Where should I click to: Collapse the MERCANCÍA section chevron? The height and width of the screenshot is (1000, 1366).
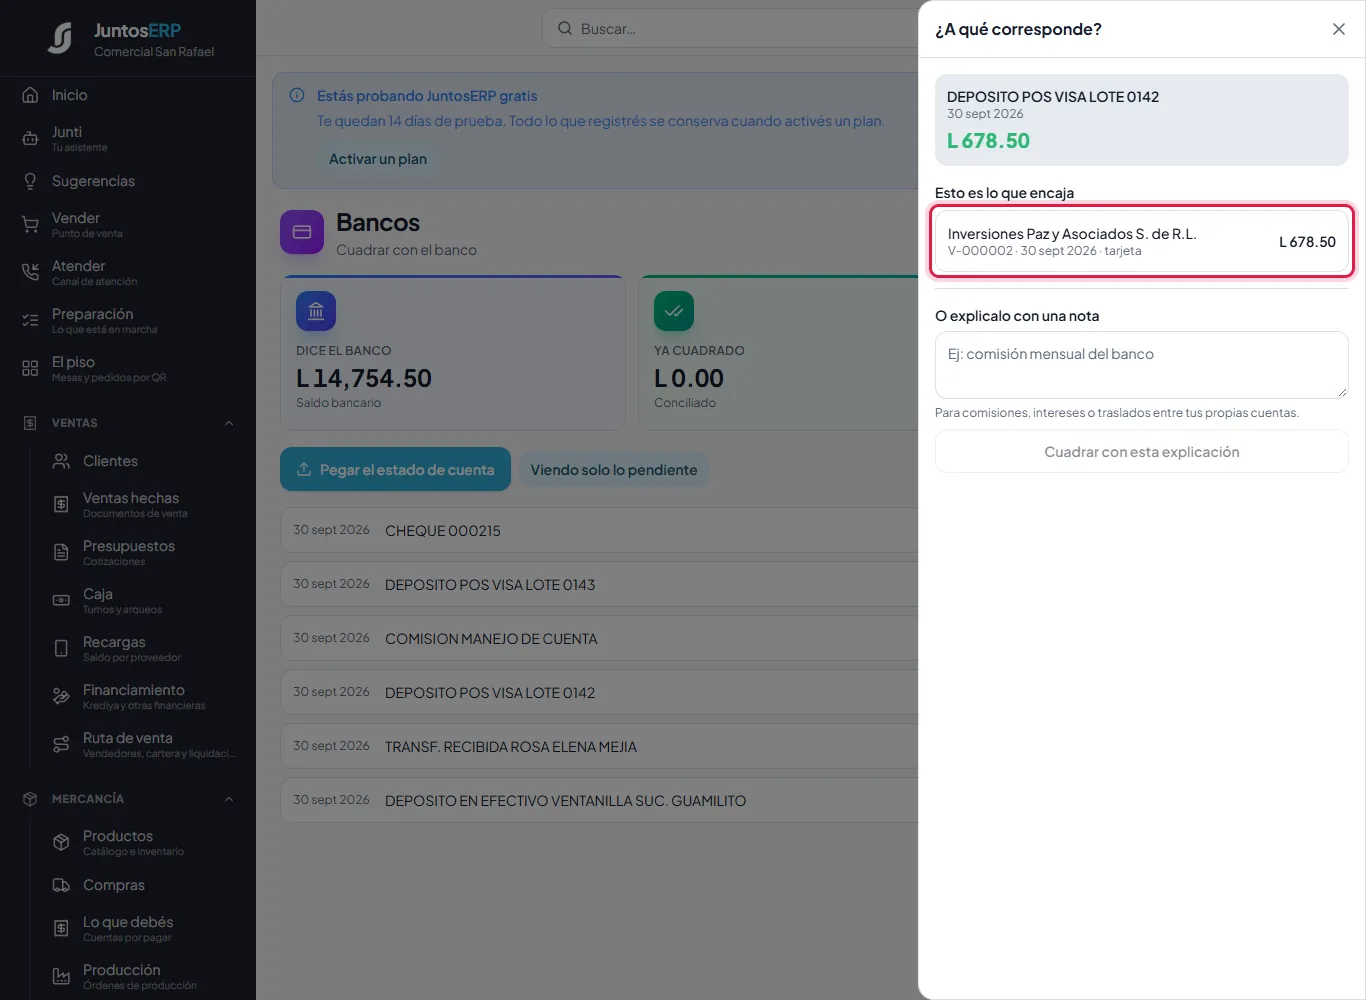229,799
